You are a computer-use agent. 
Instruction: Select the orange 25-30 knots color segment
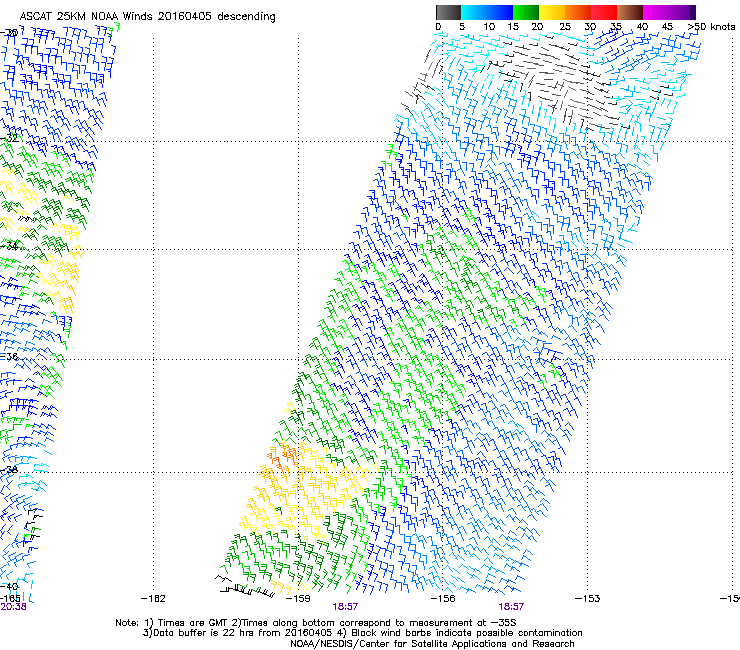[x=578, y=12]
